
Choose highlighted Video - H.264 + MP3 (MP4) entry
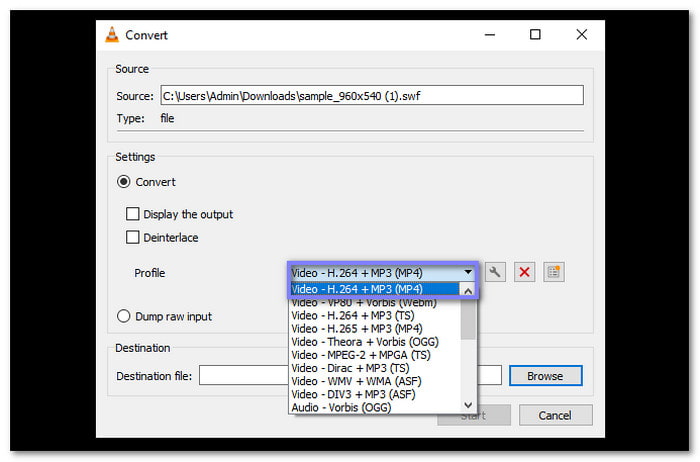(x=375, y=289)
